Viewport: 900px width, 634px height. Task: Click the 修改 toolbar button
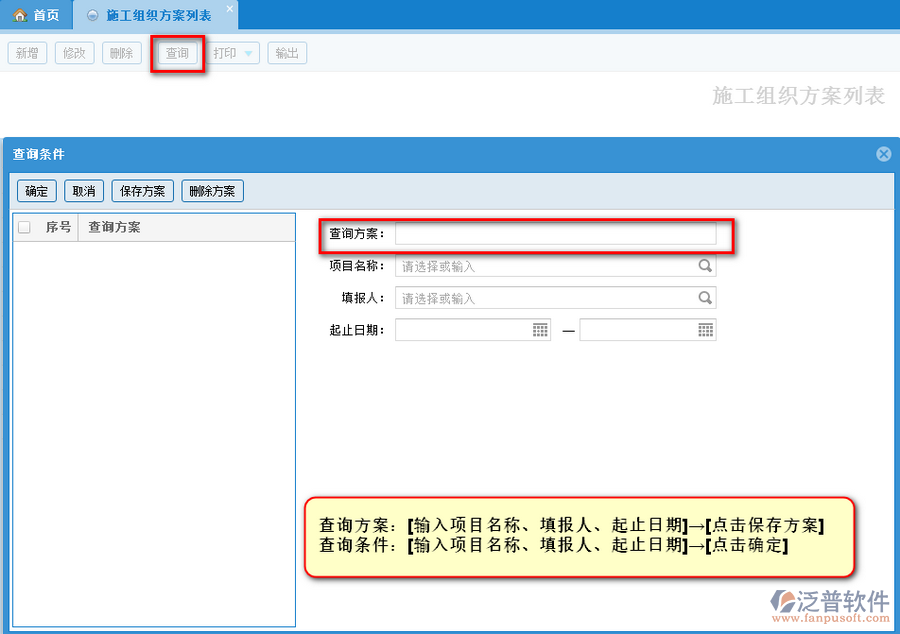(x=75, y=53)
